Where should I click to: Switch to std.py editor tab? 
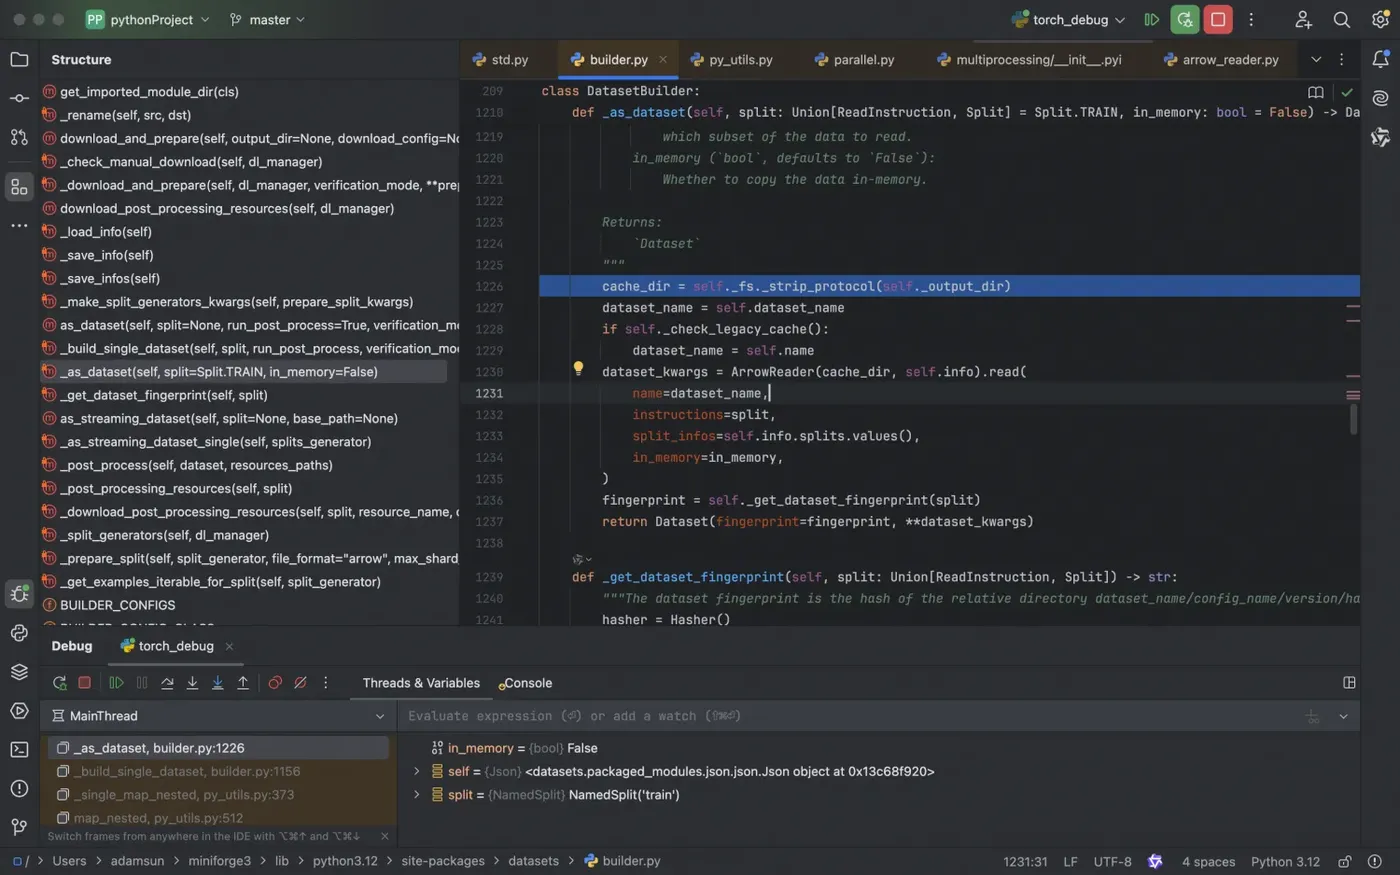(500, 60)
